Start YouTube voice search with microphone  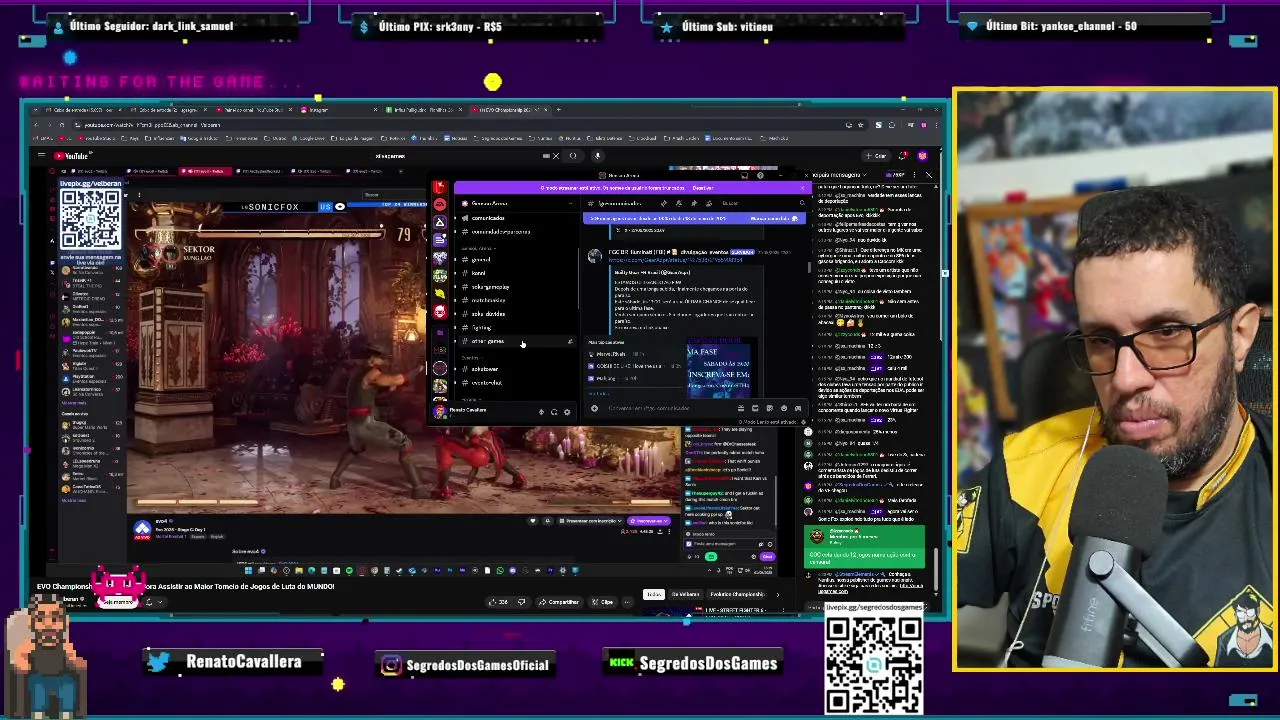click(x=597, y=156)
